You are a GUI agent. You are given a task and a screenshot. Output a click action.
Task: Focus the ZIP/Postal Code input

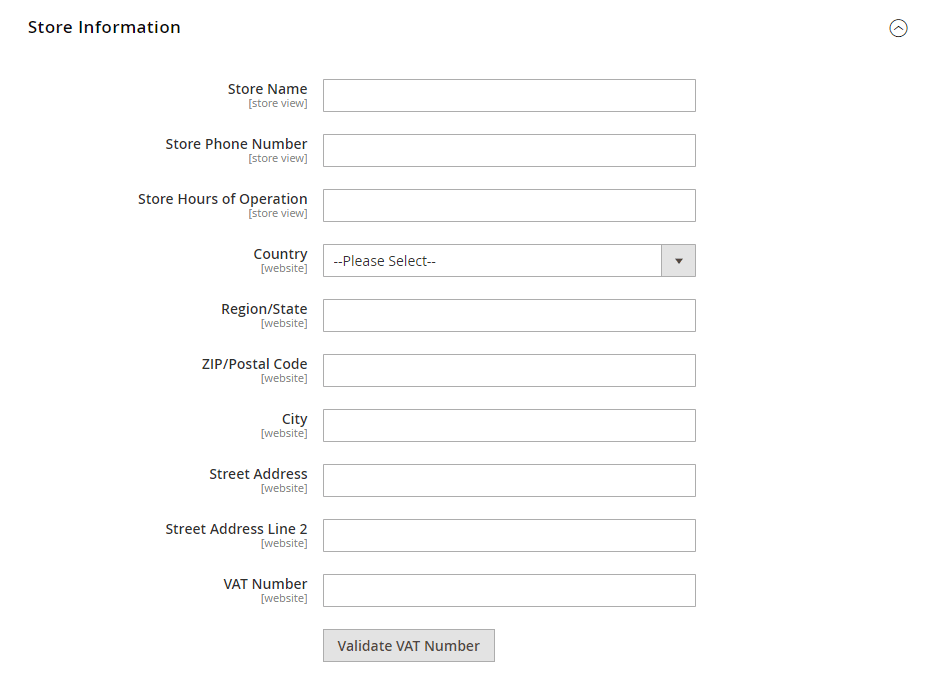(509, 371)
